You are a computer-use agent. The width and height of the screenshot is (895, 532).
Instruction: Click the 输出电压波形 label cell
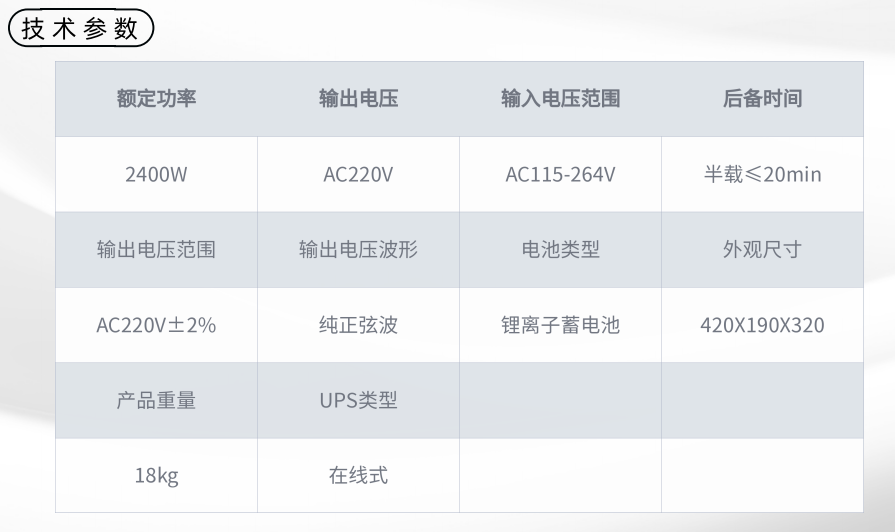[x=358, y=249]
